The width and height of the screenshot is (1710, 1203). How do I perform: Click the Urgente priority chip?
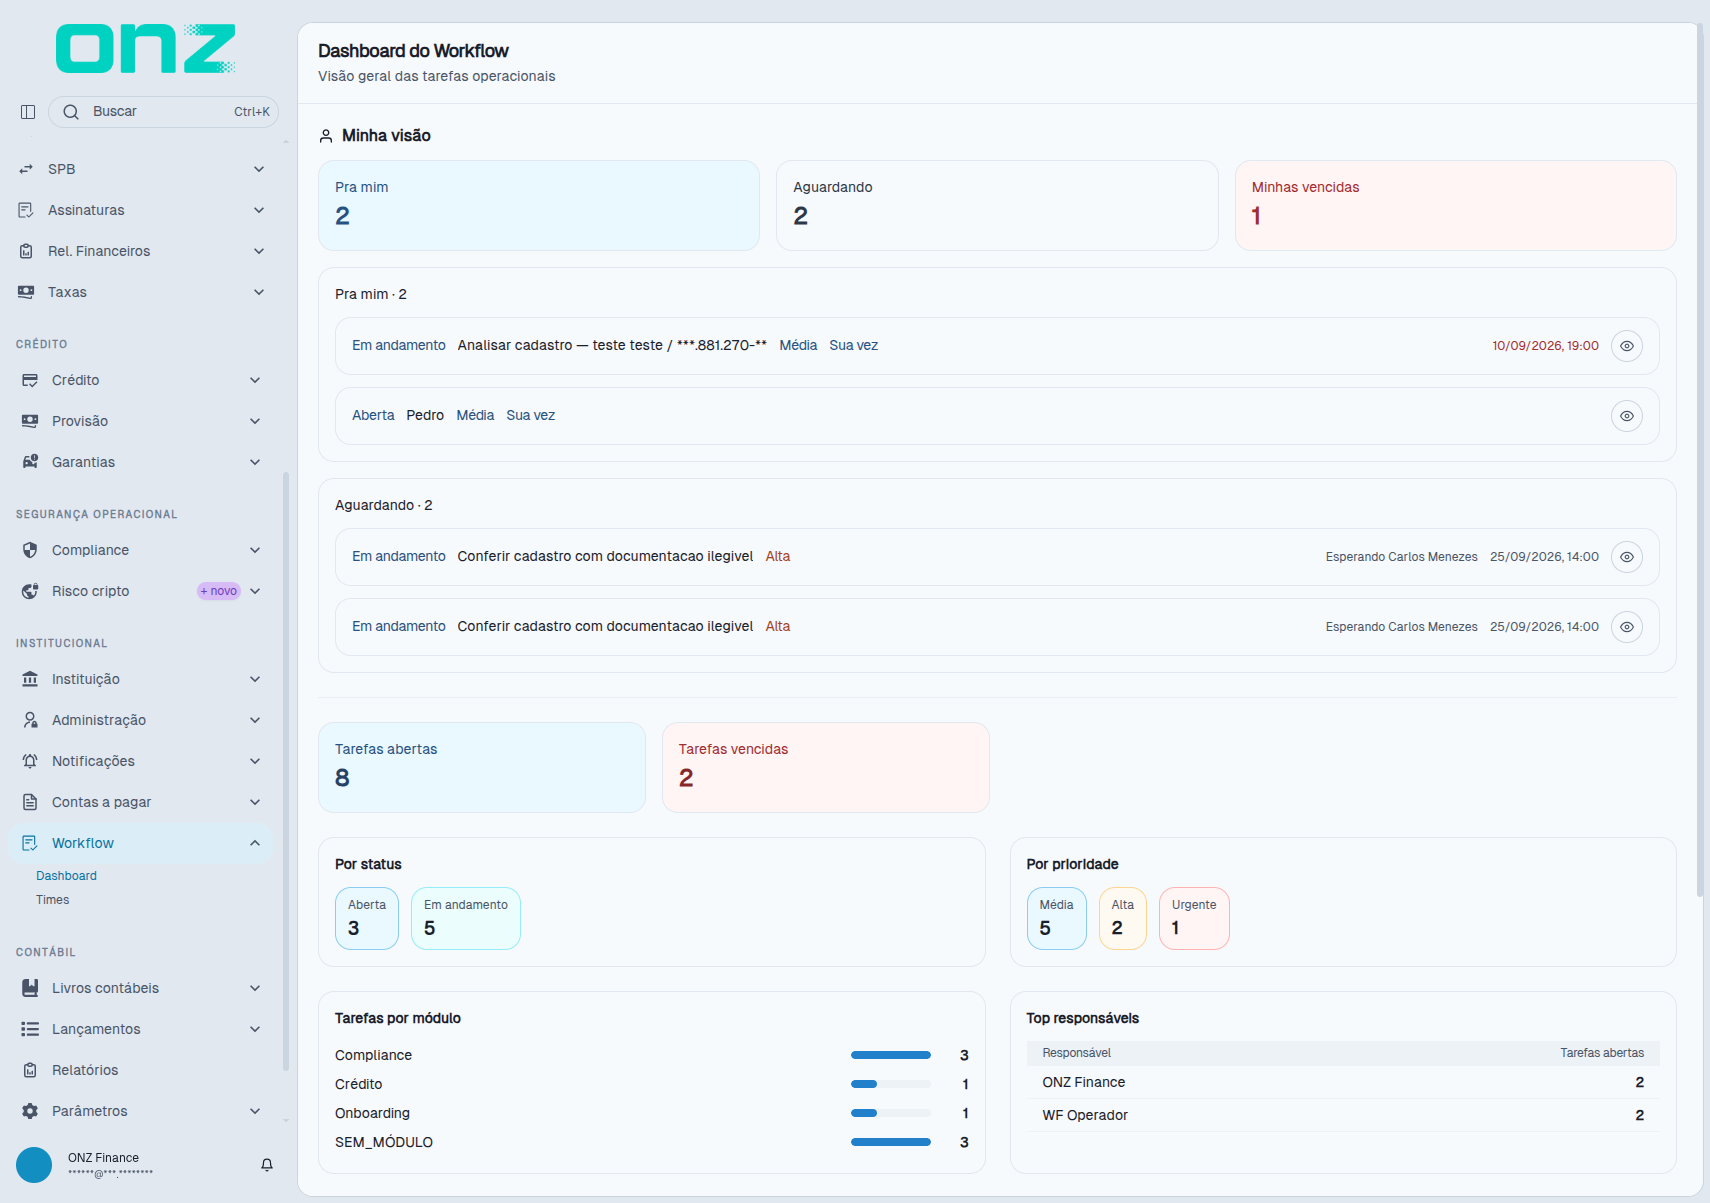pyautogui.click(x=1194, y=918)
